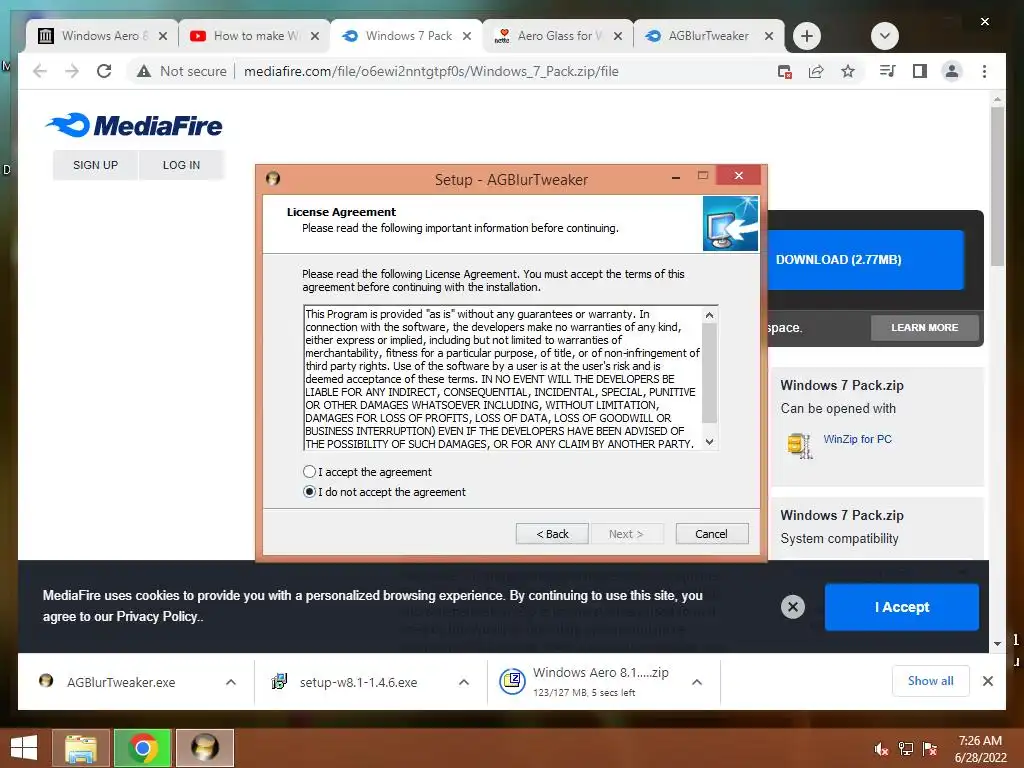Open the Action Center flag icon
The height and width of the screenshot is (768, 1024).
click(x=930, y=749)
